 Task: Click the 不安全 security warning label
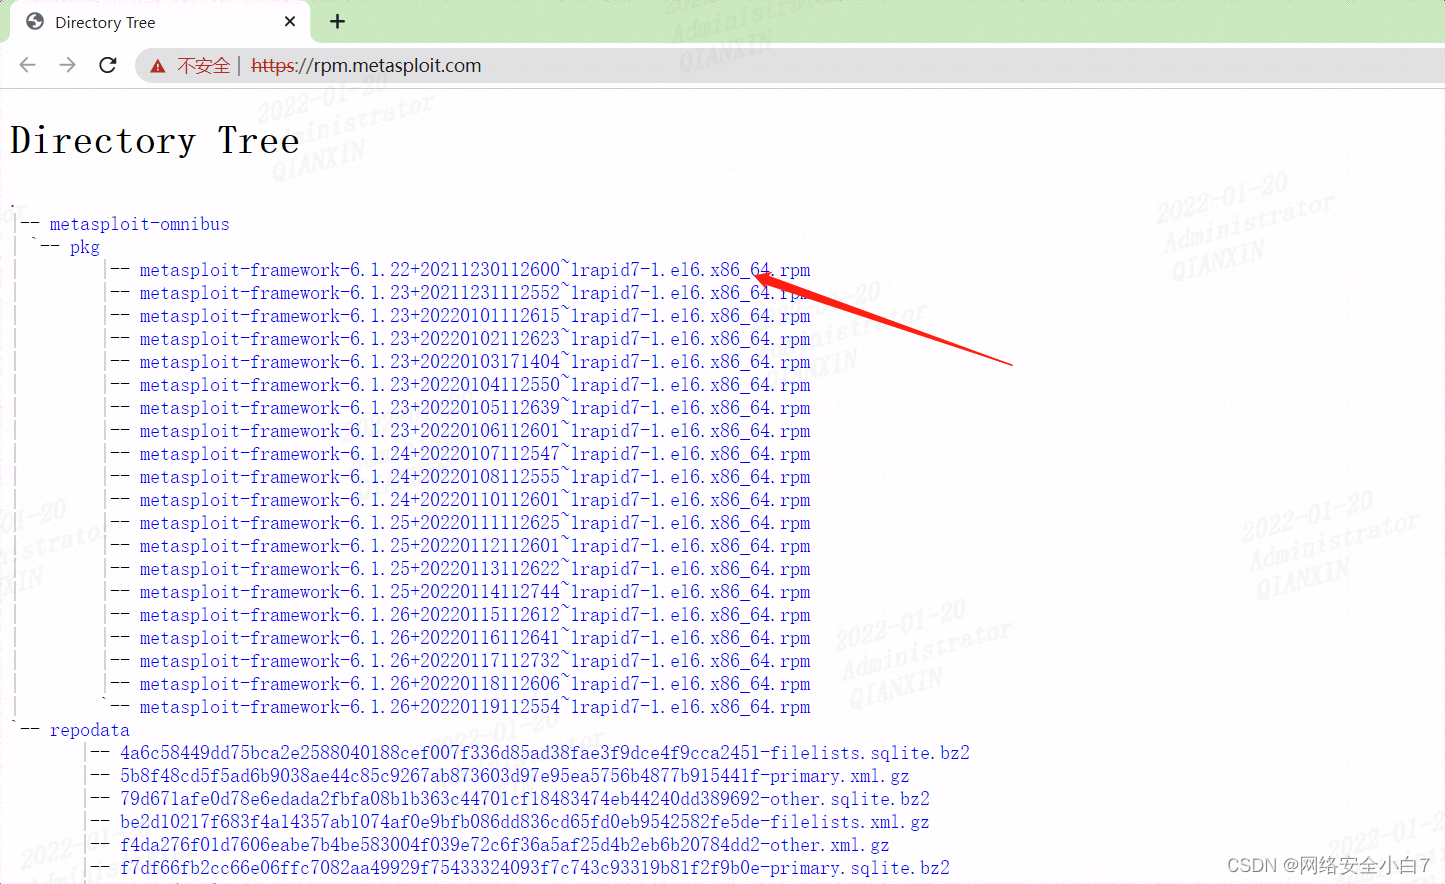click(x=204, y=66)
